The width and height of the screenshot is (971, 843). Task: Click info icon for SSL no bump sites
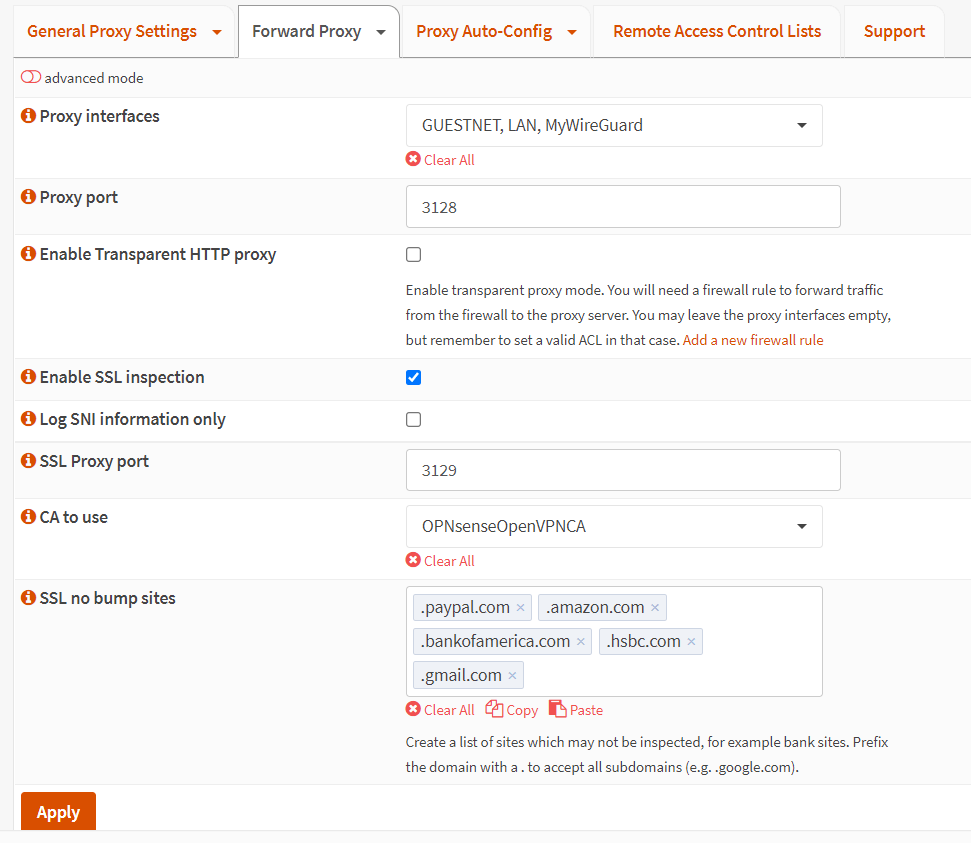click(28, 598)
